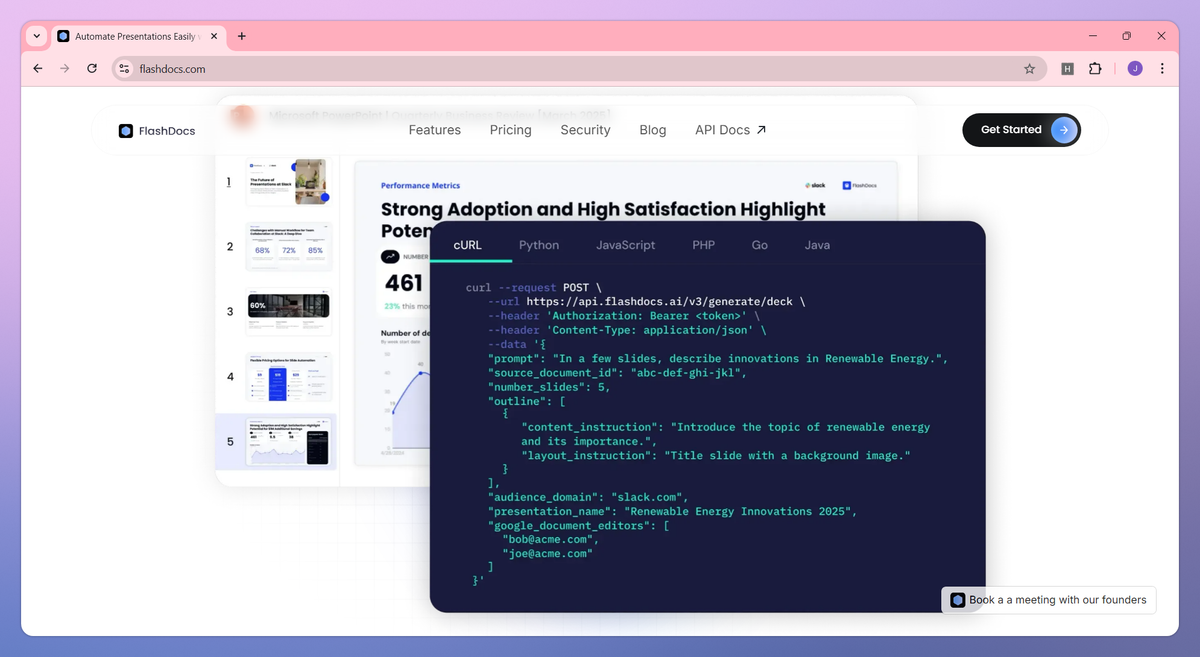Click the "source_document_id" code line

617,372
